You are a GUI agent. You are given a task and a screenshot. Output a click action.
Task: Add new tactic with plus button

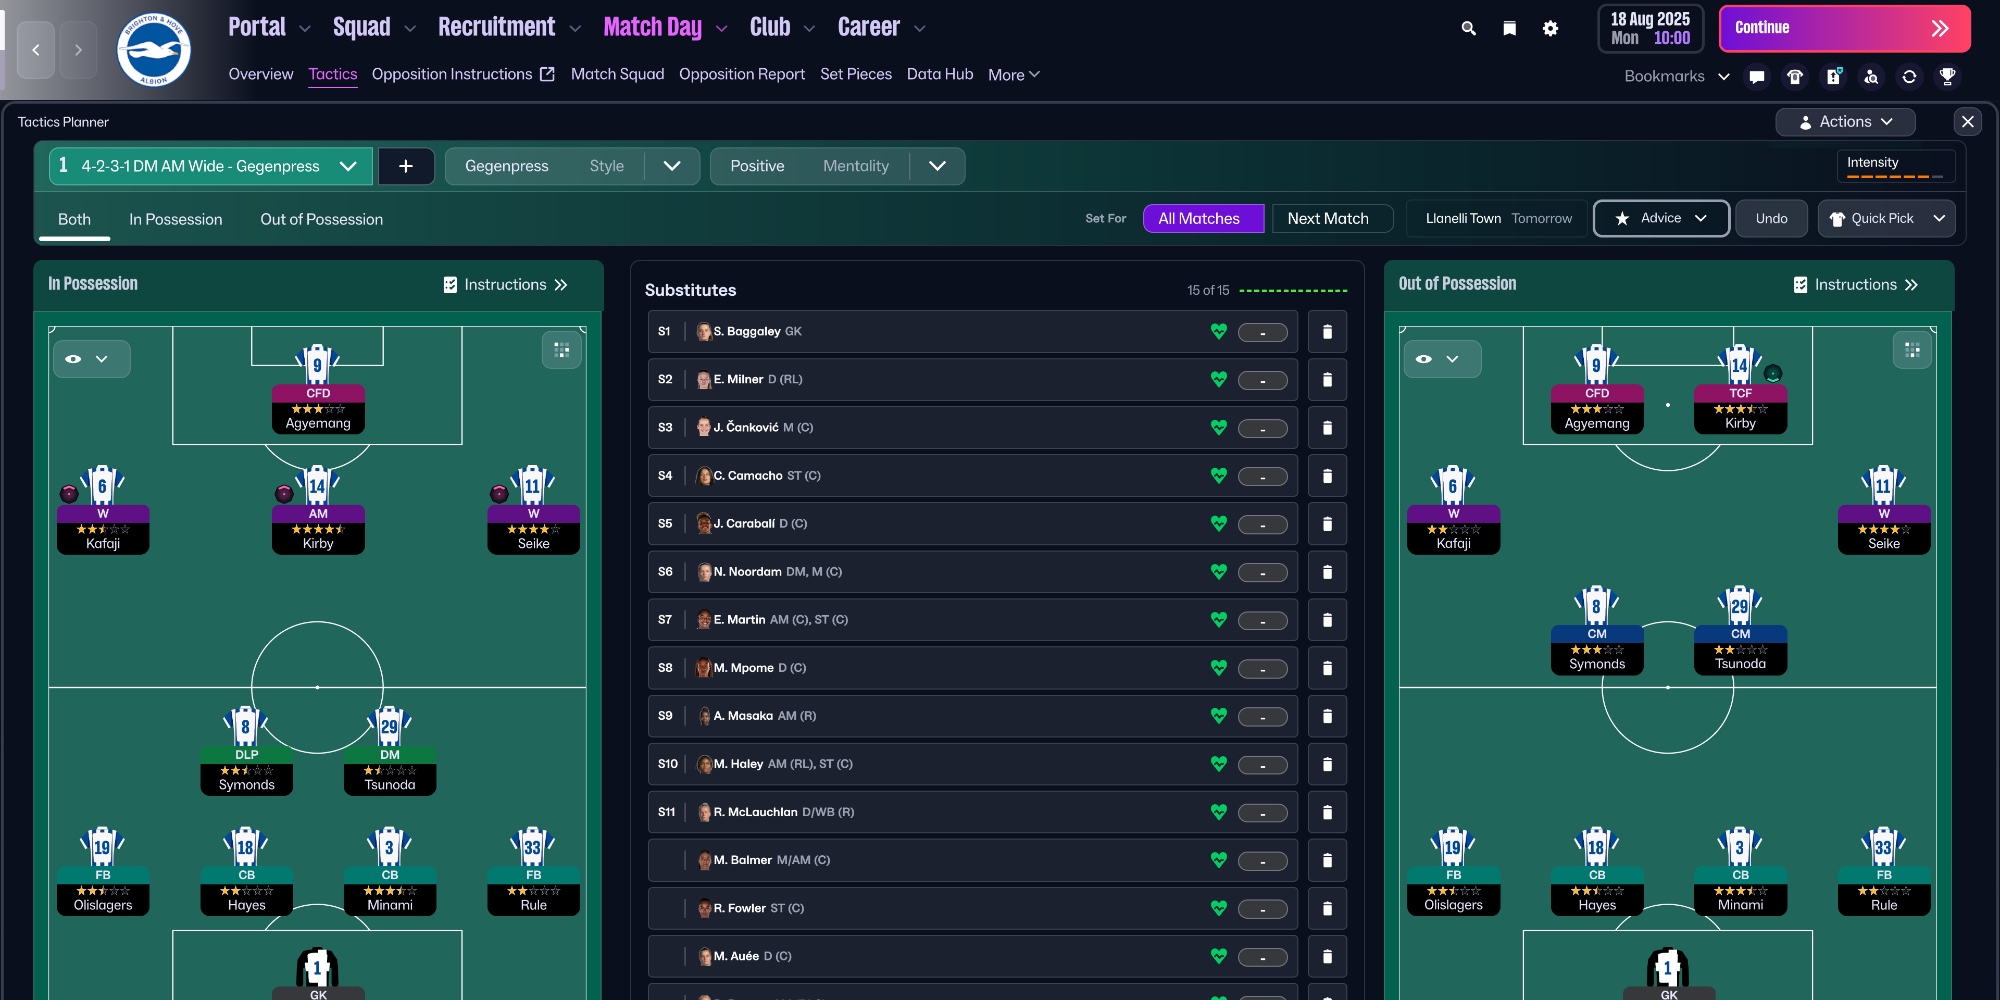[406, 166]
